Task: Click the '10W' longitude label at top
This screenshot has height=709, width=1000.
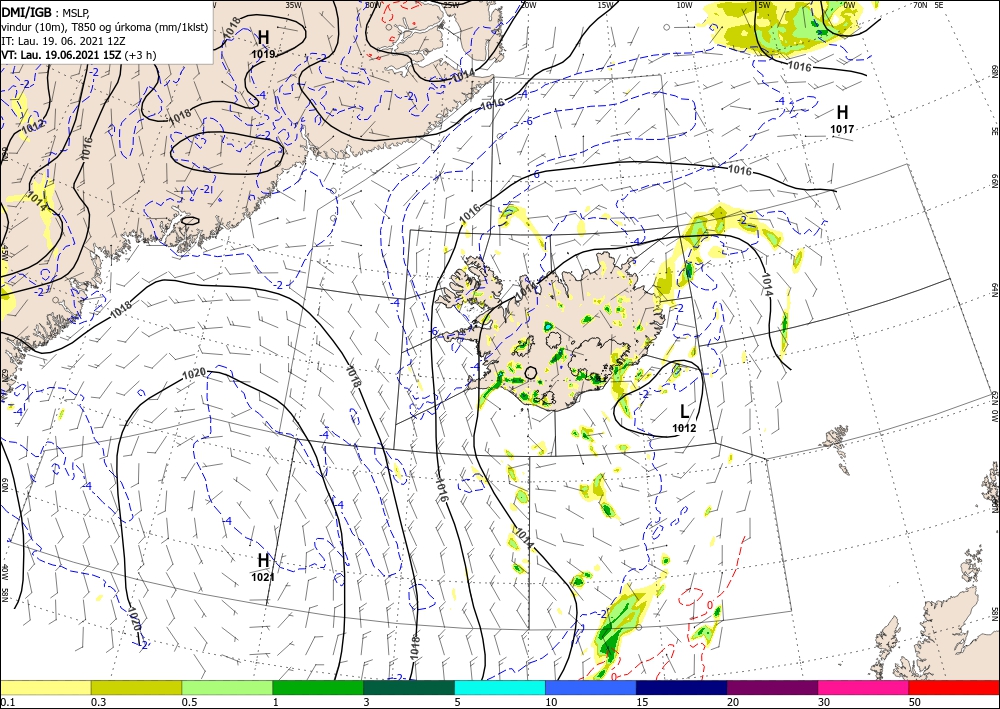Action: [684, 5]
